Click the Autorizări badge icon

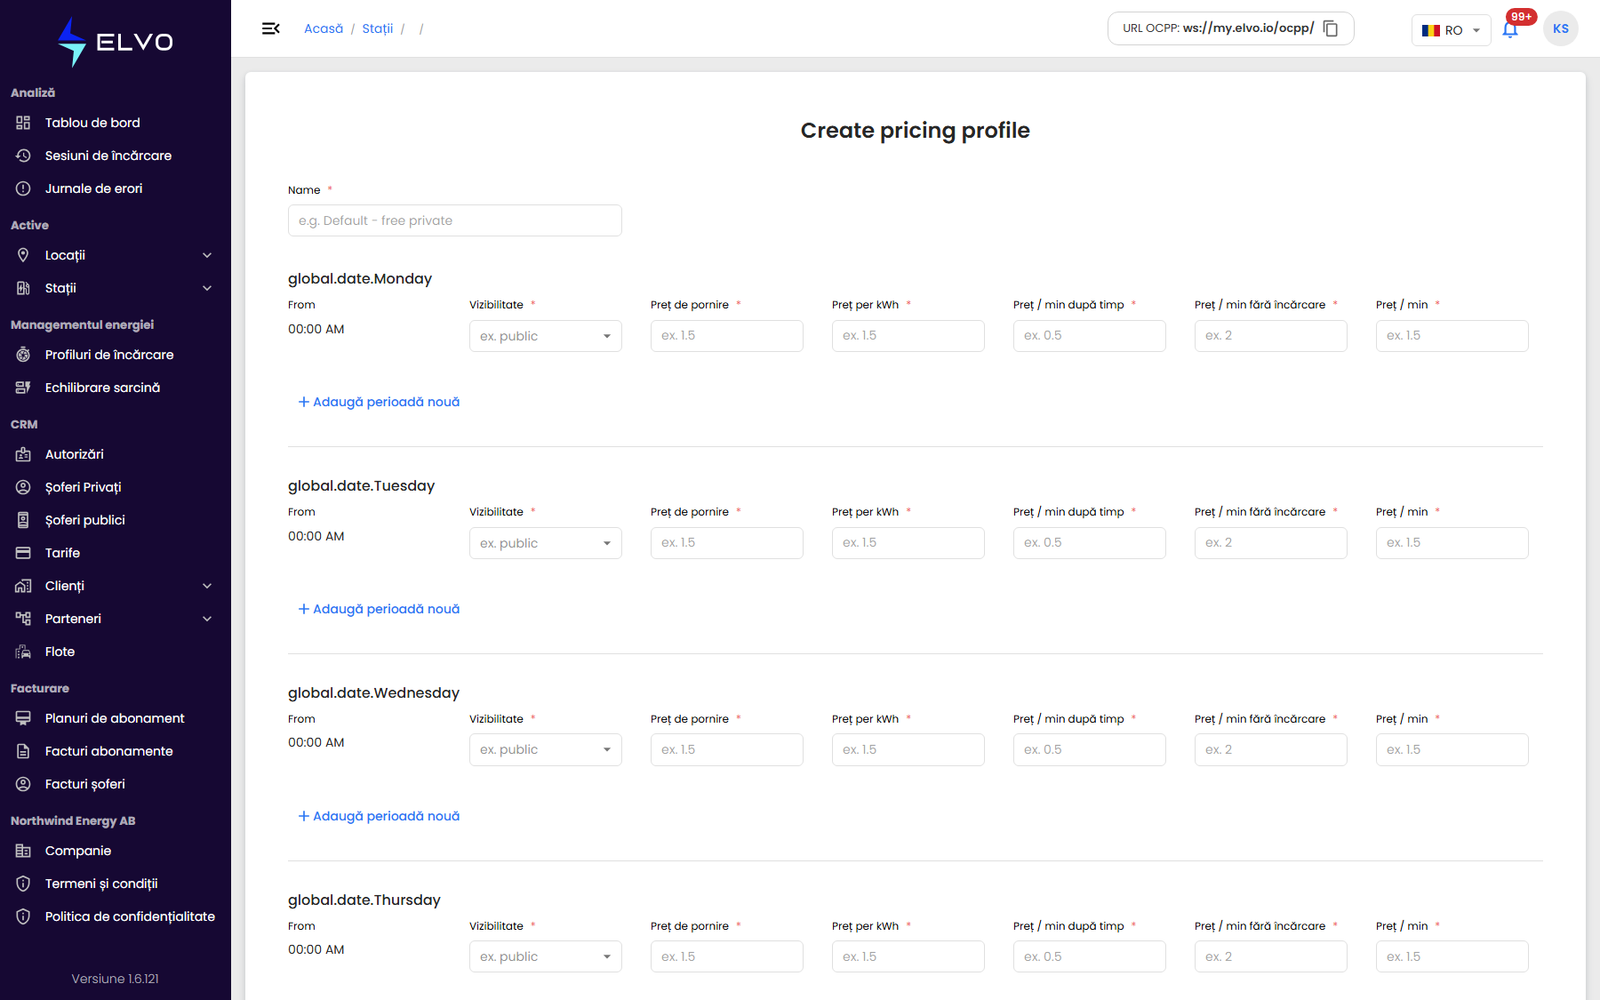[x=23, y=454]
